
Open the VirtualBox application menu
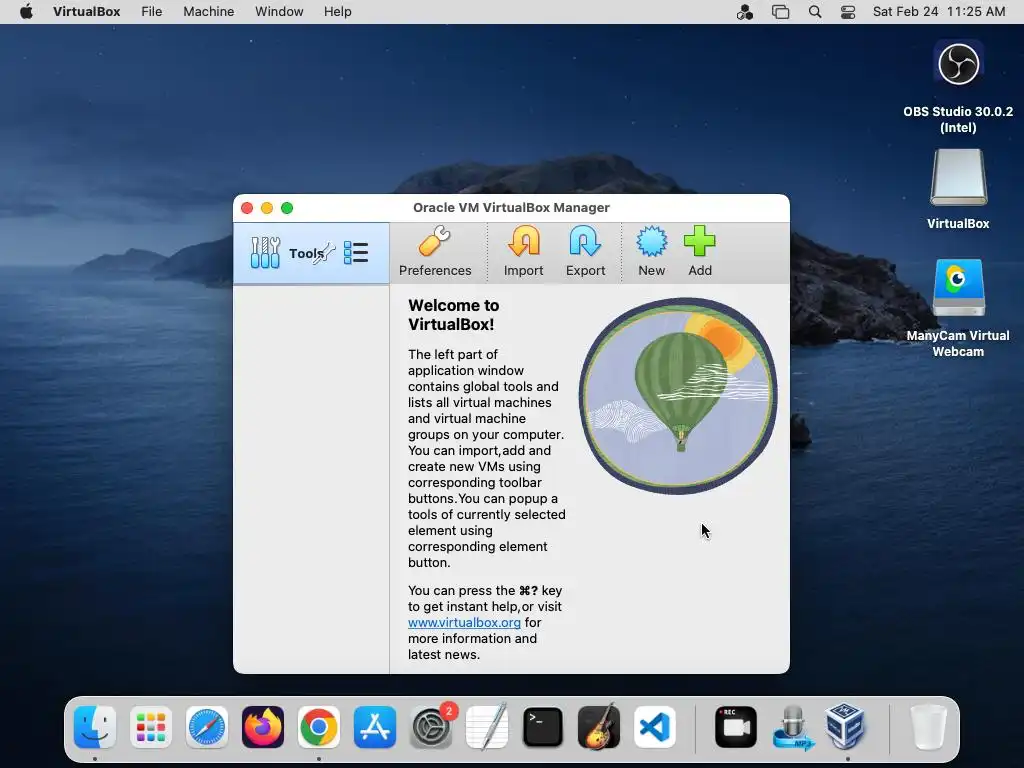pos(87,12)
